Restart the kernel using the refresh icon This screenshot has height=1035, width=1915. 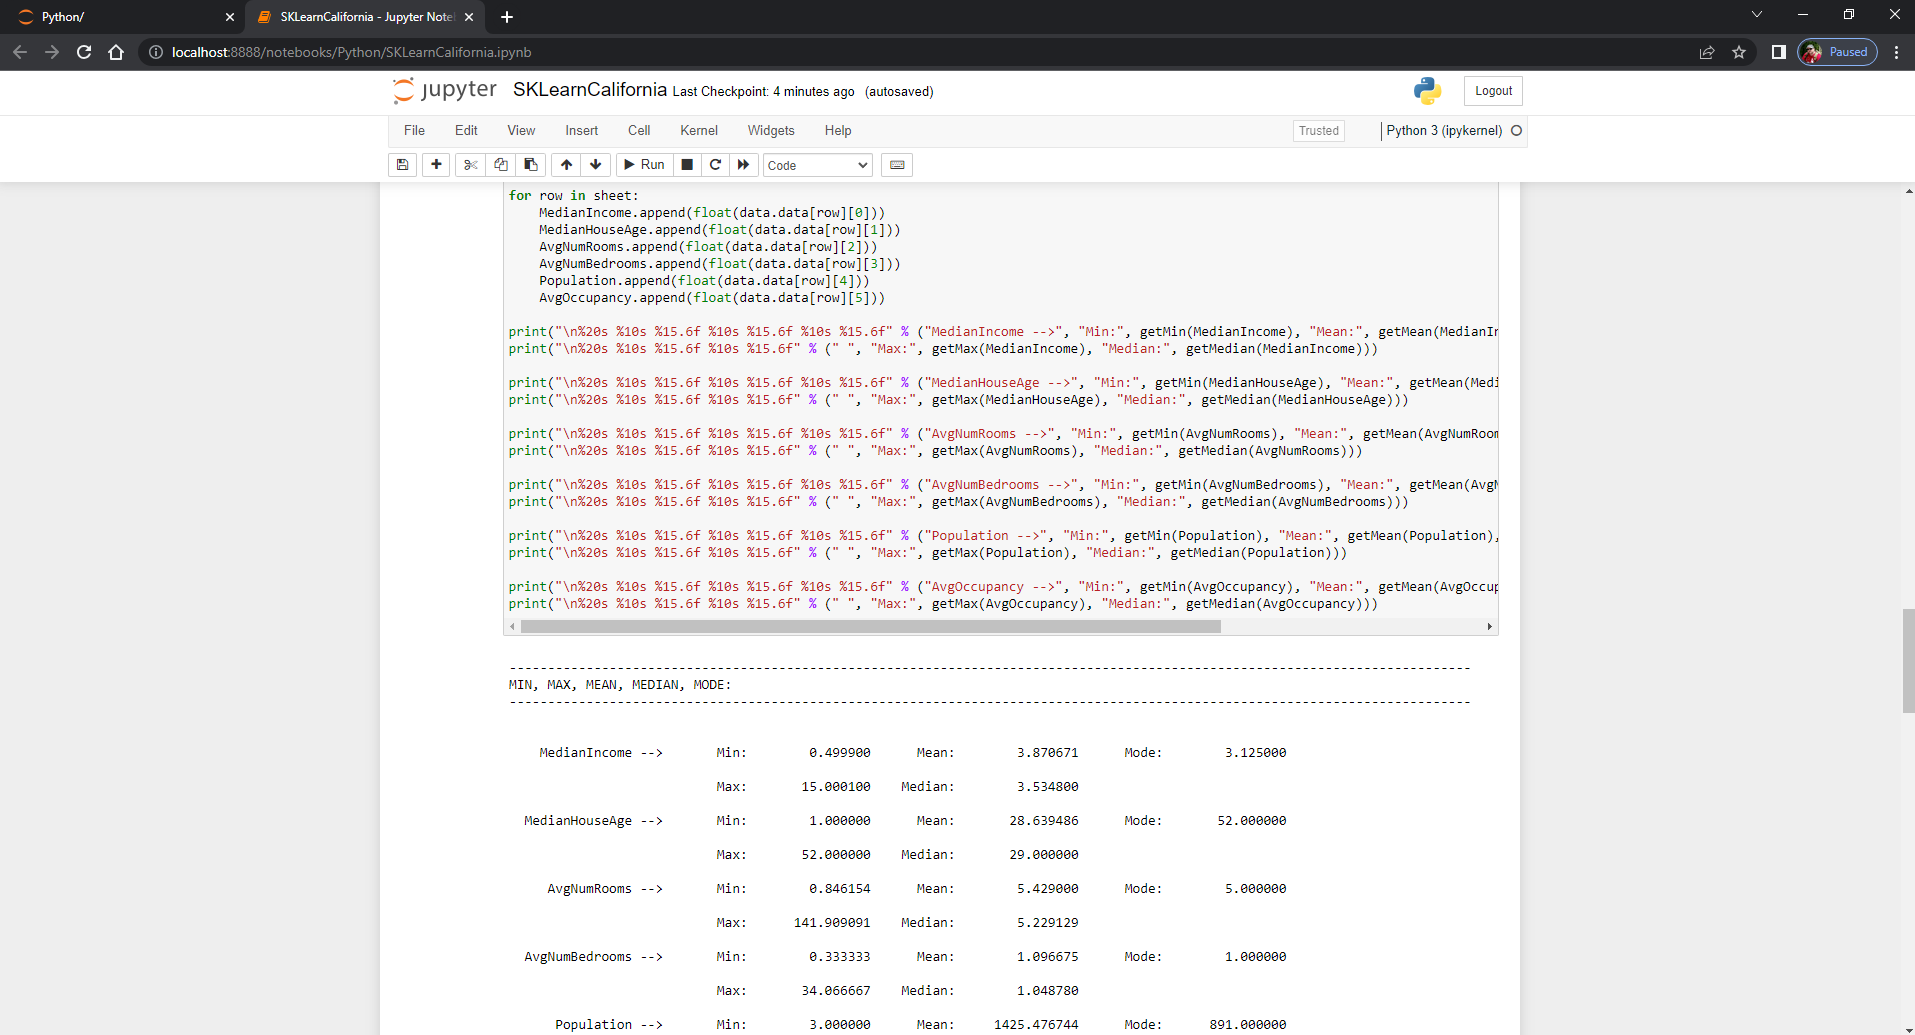715,164
